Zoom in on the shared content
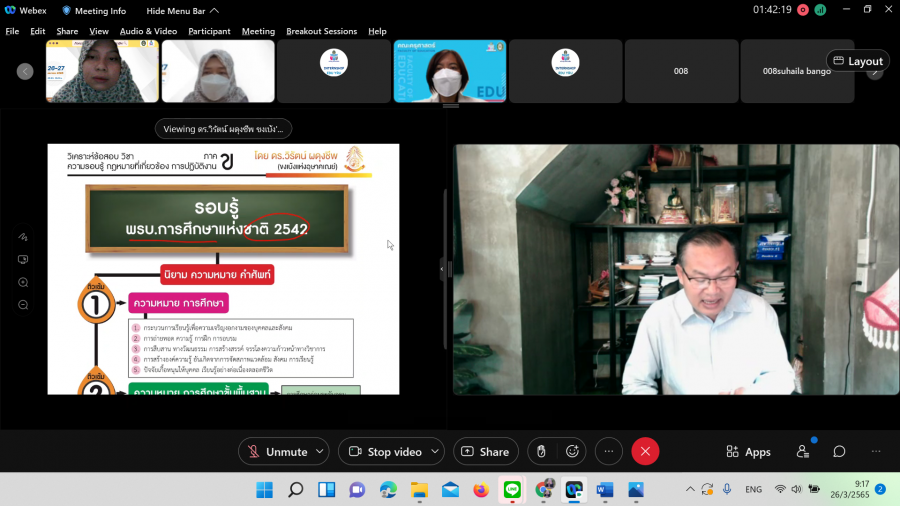 [23, 282]
